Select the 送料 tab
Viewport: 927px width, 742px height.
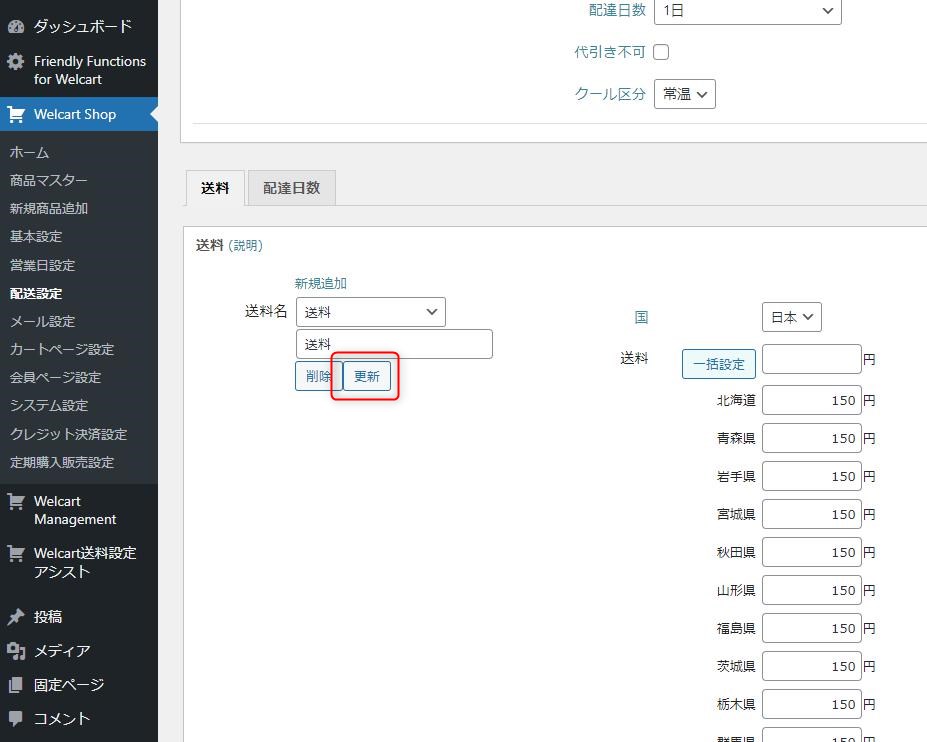tap(215, 188)
